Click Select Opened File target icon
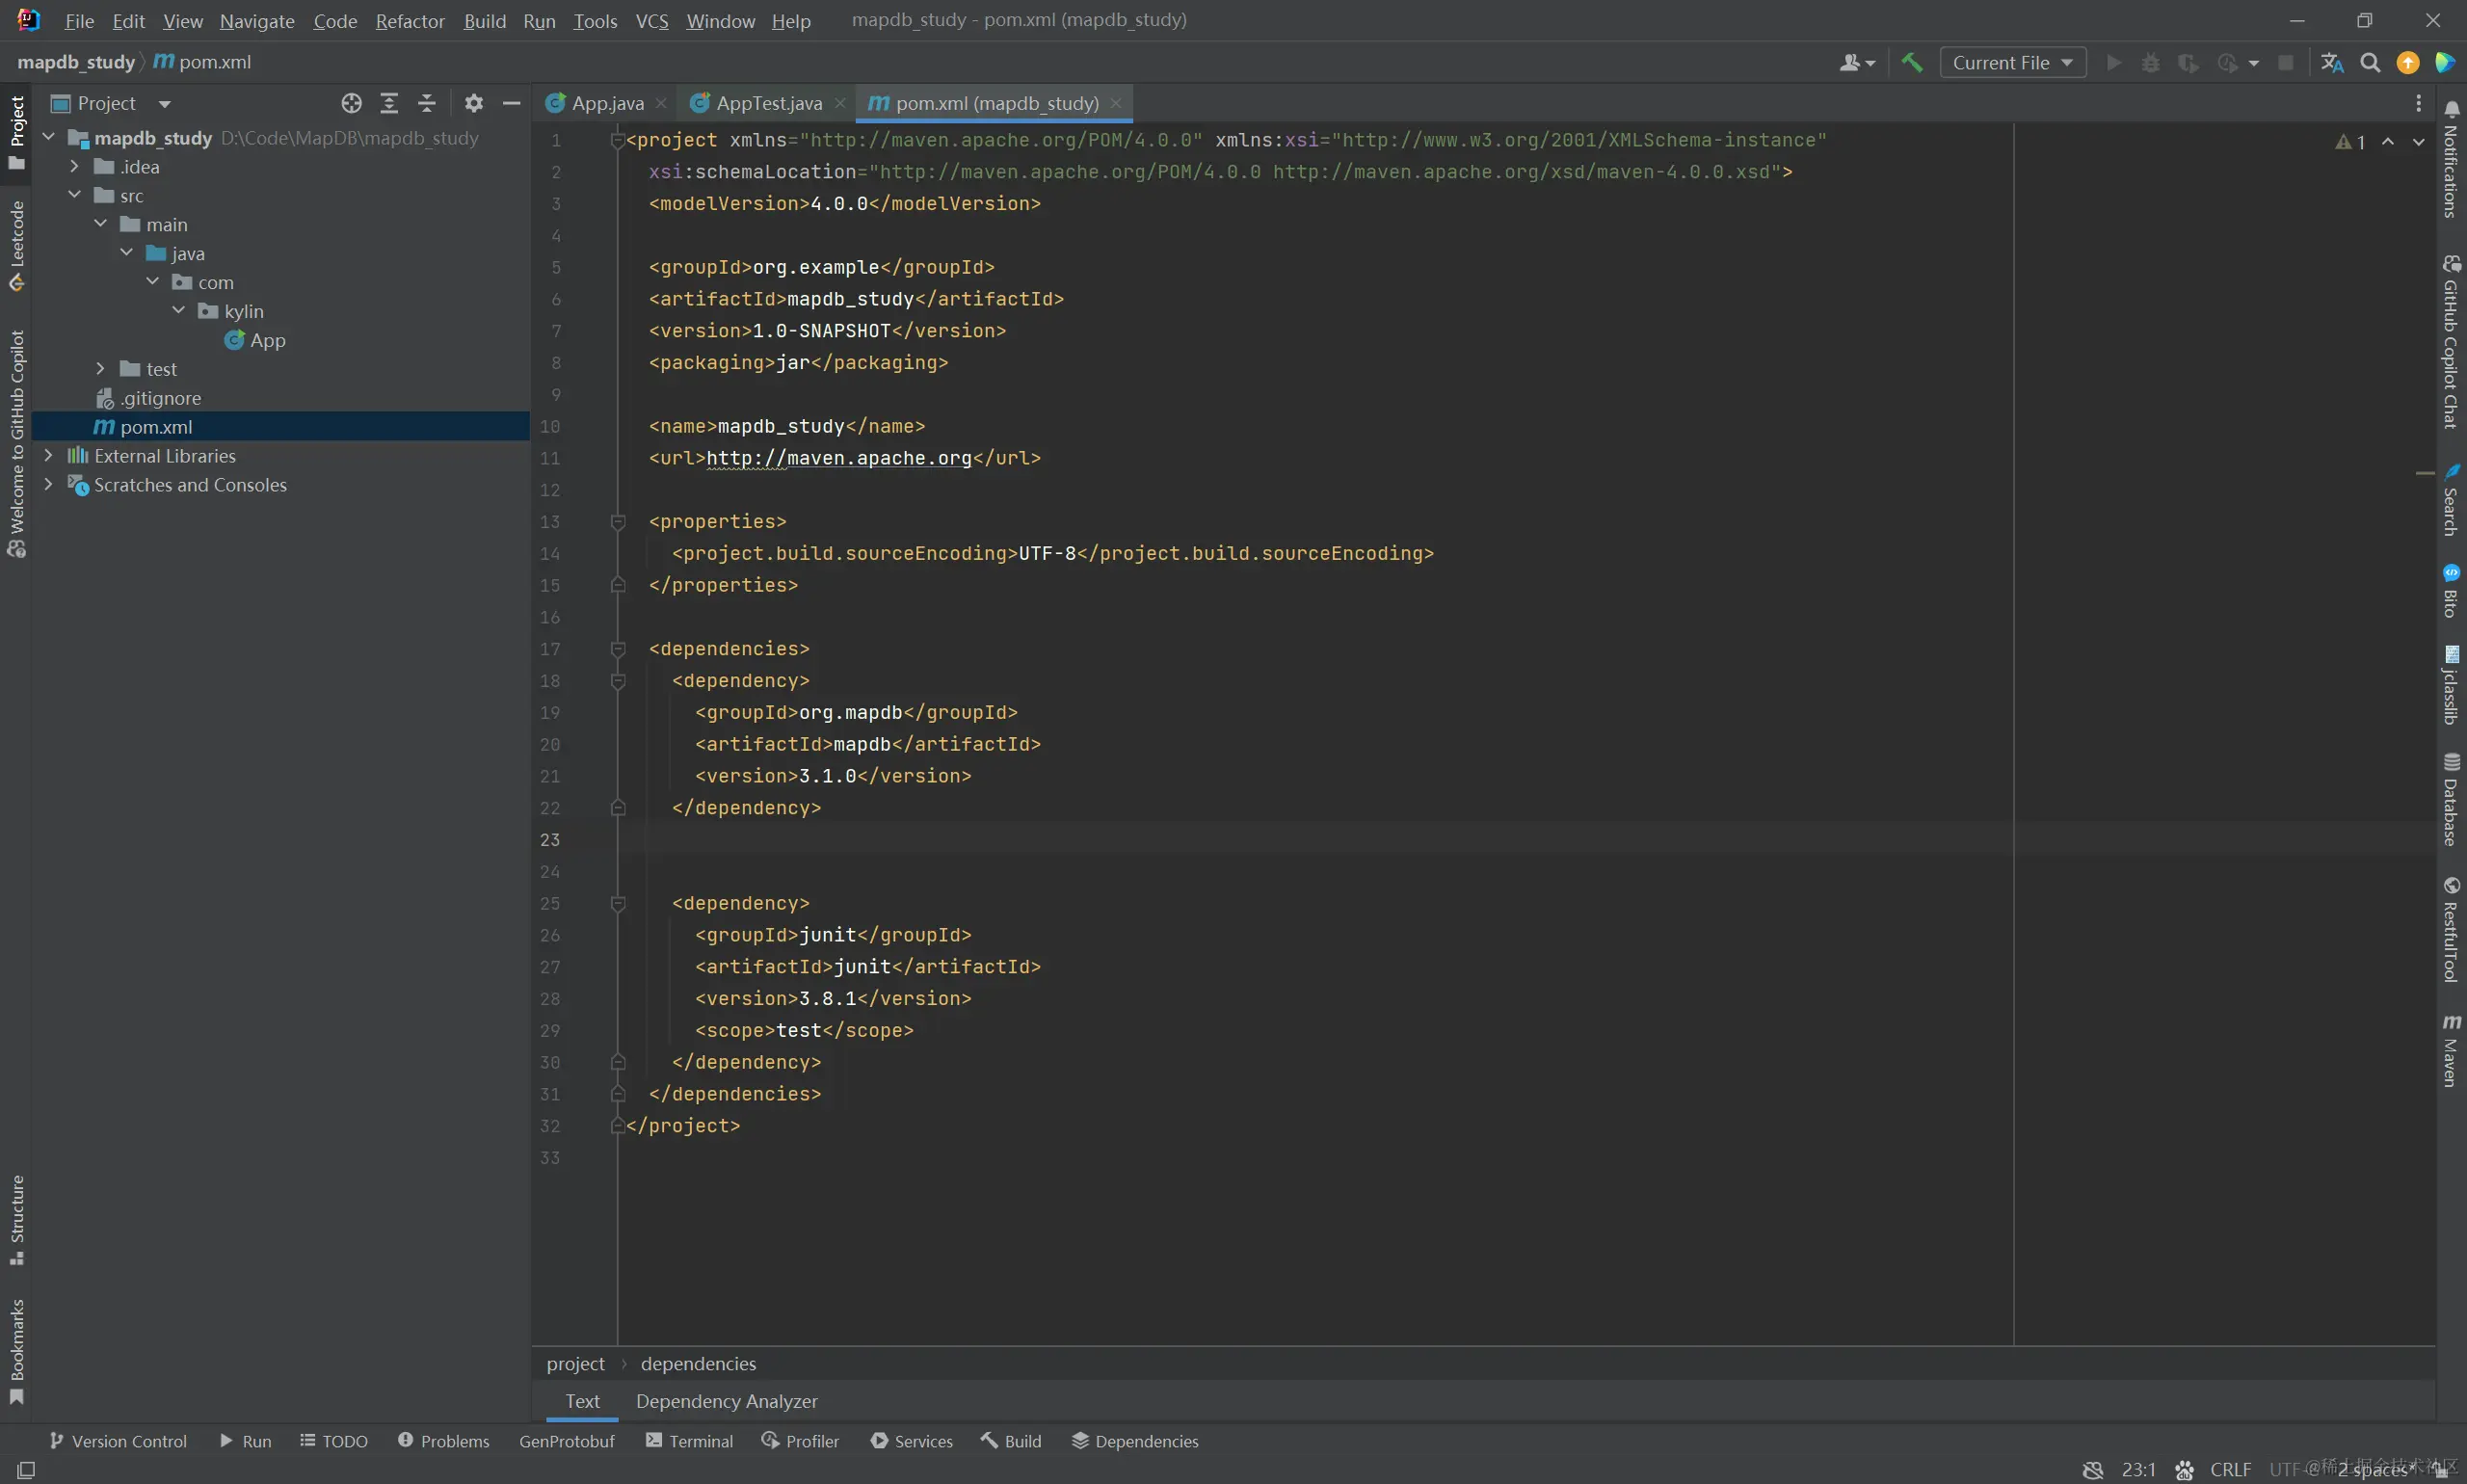Viewport: 2467px width, 1484px height. click(x=351, y=103)
